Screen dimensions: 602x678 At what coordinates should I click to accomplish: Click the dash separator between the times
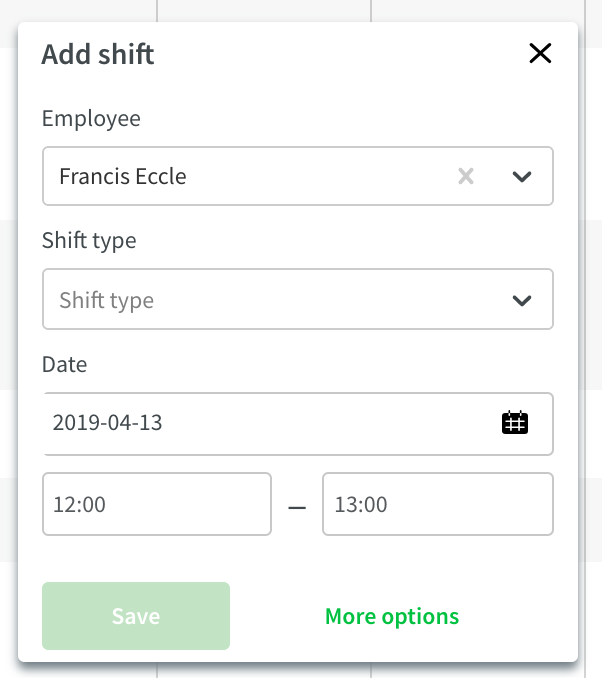[x=297, y=507]
